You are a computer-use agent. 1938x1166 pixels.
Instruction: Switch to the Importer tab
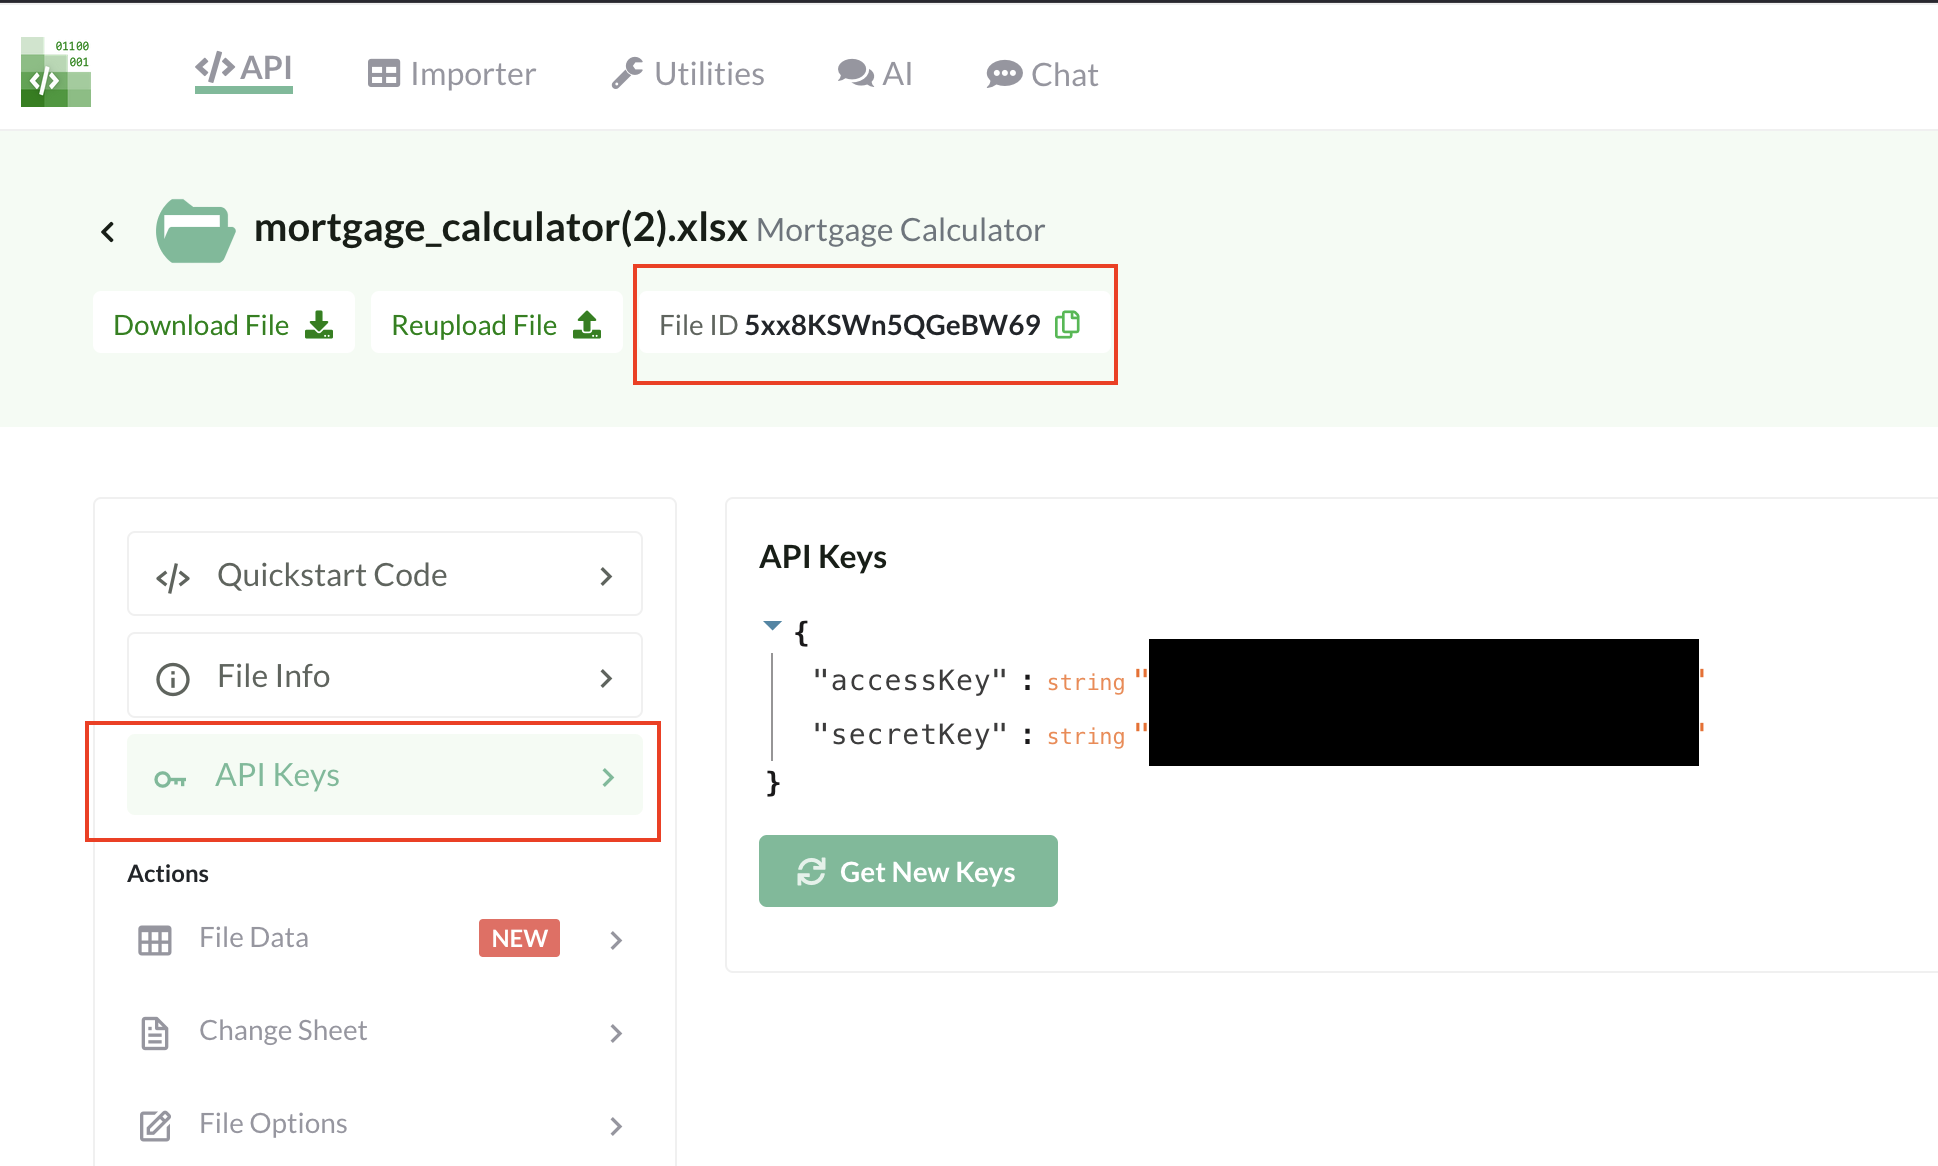452,74
